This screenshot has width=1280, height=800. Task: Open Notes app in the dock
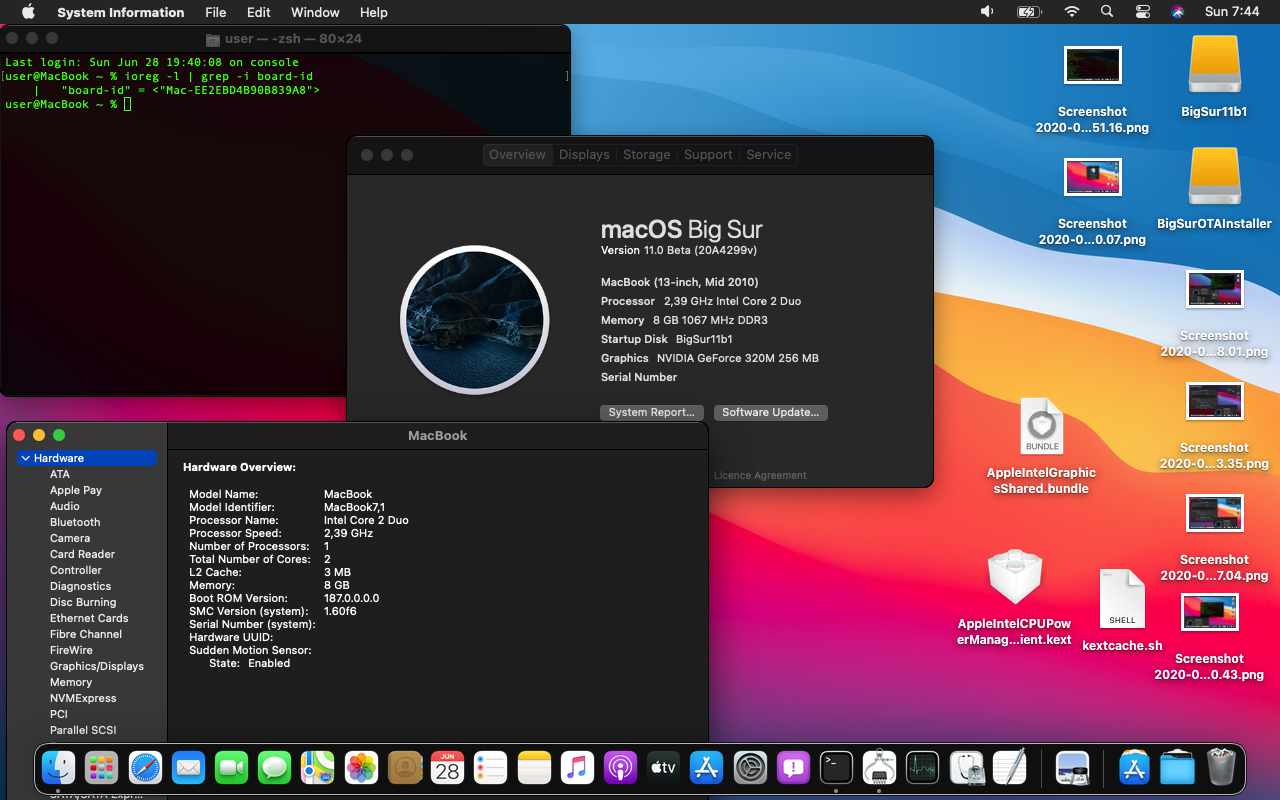[535, 768]
